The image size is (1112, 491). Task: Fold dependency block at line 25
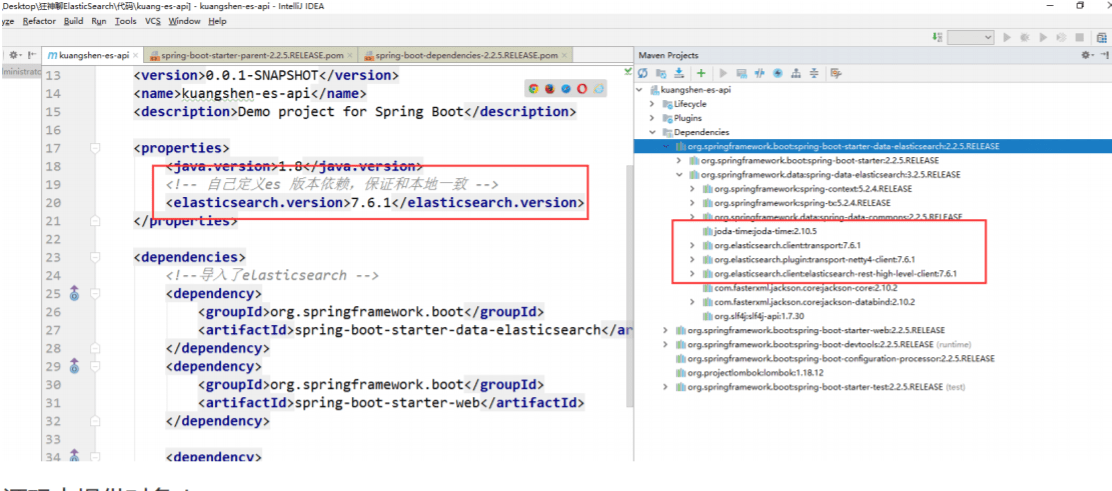(x=96, y=293)
